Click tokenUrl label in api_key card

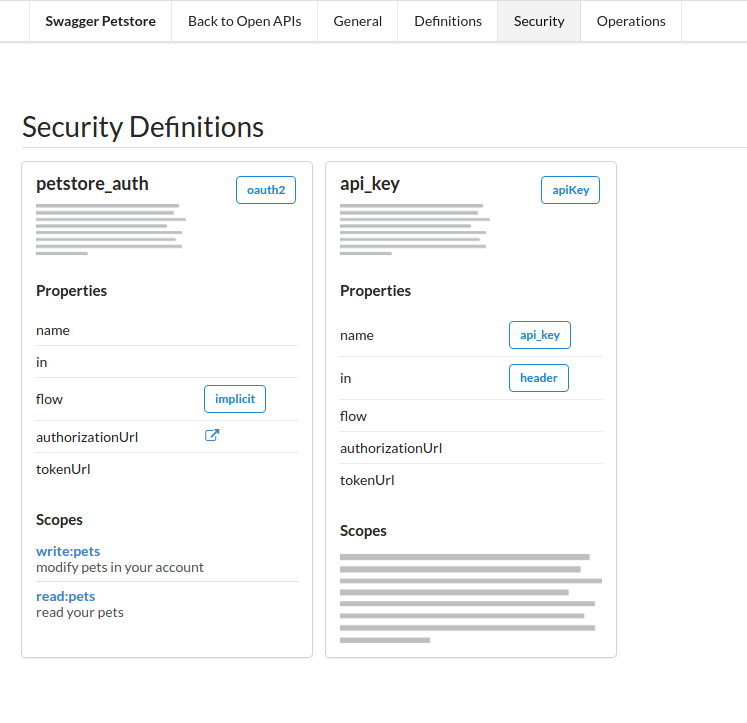[367, 480]
